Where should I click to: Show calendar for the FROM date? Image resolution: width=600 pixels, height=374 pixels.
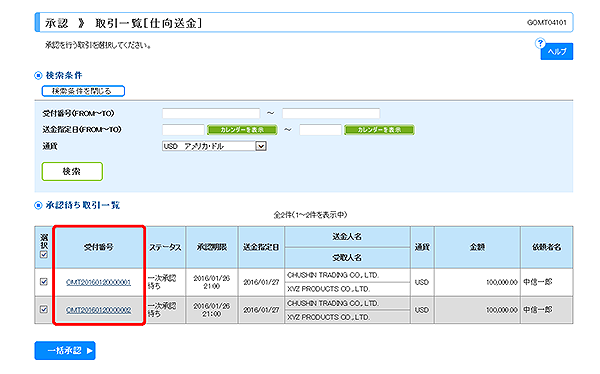click(242, 130)
